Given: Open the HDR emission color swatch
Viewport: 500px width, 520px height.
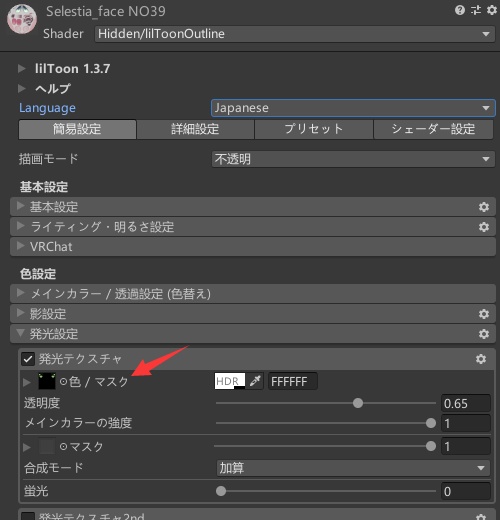Looking at the screenshot, I should tap(230, 381).
